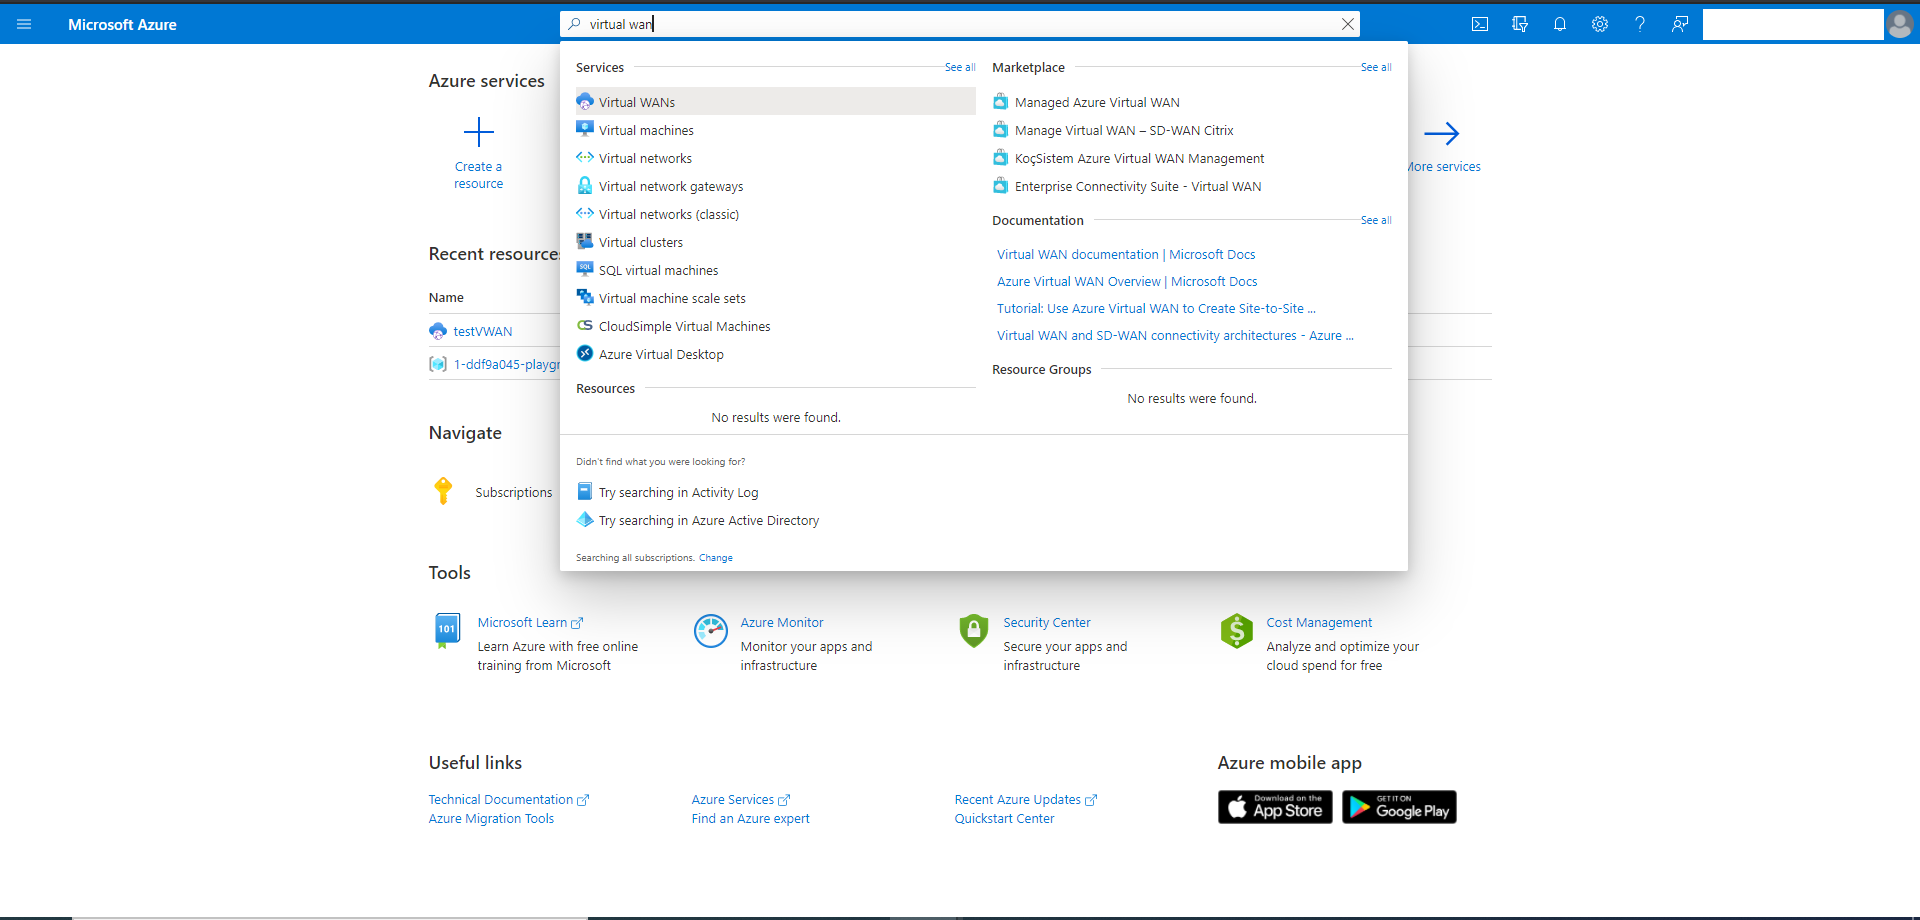Open Microsoft Learn link
The height and width of the screenshot is (920, 1920).
click(x=522, y=623)
